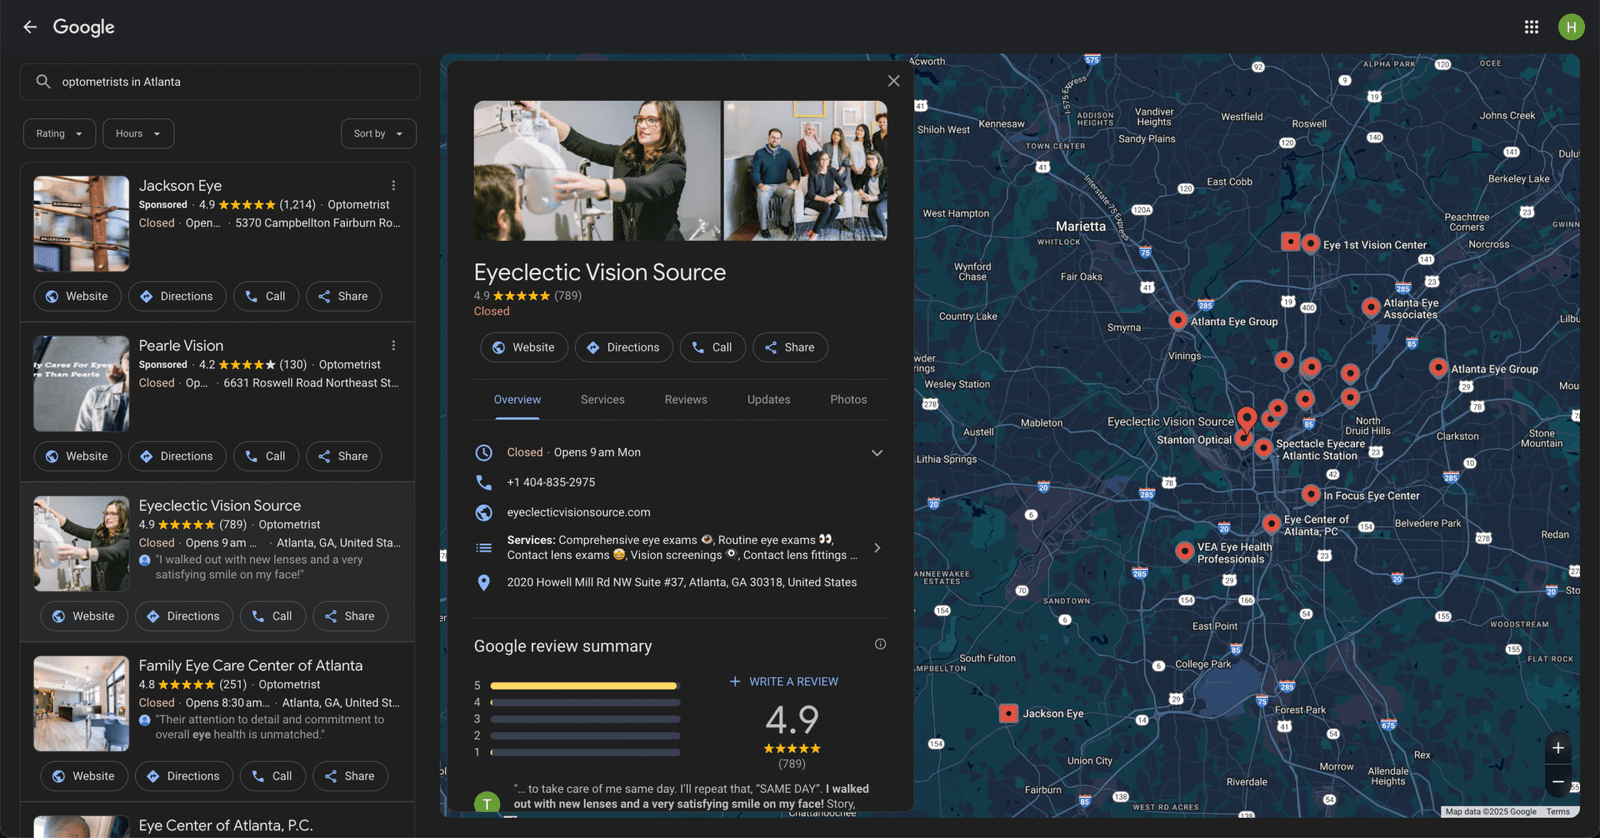Open the staff group photo in detail panel
Screen dimensions: 1600x838
[805, 170]
